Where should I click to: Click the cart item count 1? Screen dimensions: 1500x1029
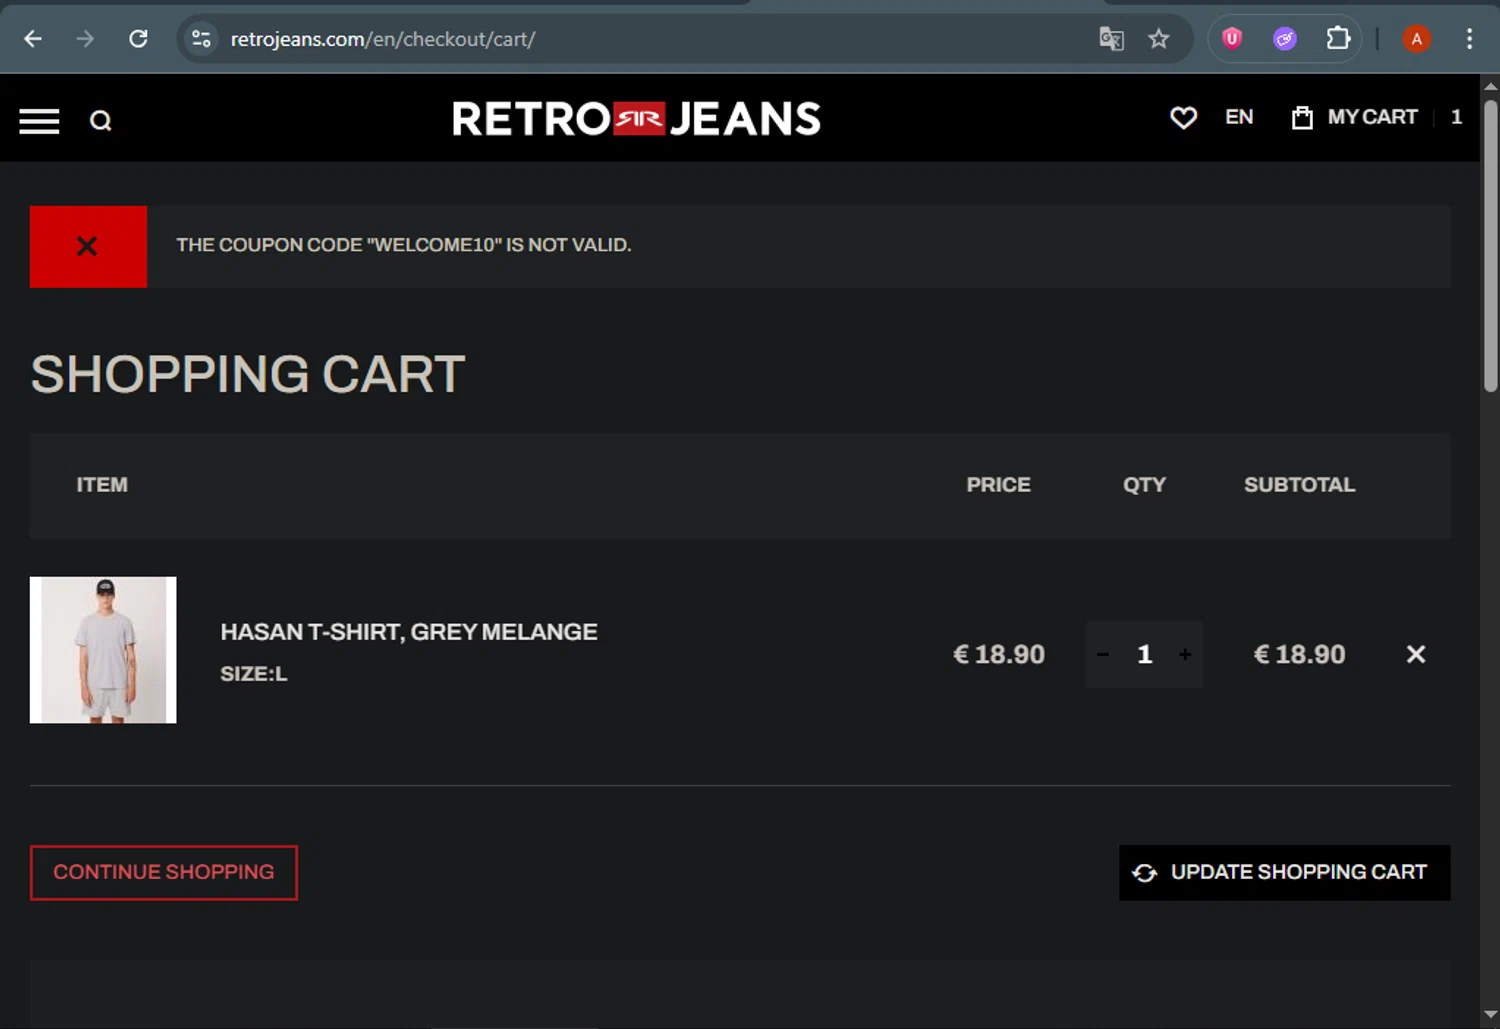tap(1456, 117)
